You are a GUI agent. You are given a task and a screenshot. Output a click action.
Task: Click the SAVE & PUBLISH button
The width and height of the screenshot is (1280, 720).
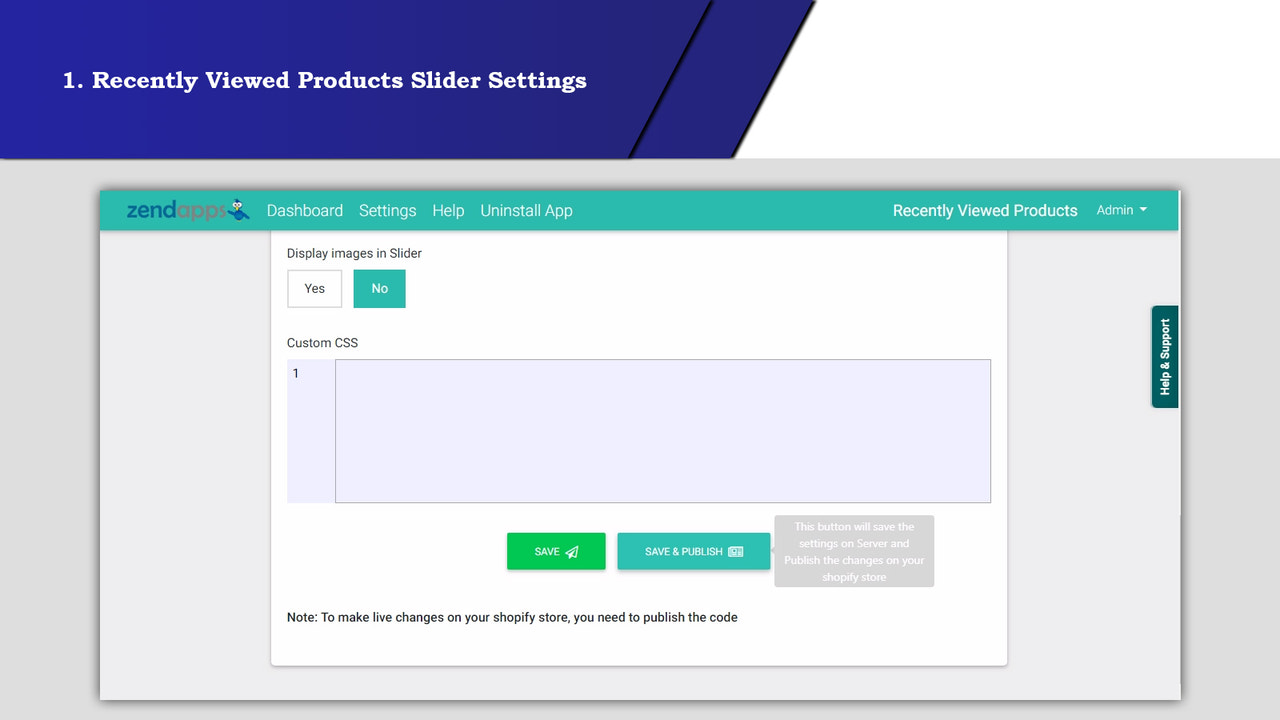tap(693, 551)
